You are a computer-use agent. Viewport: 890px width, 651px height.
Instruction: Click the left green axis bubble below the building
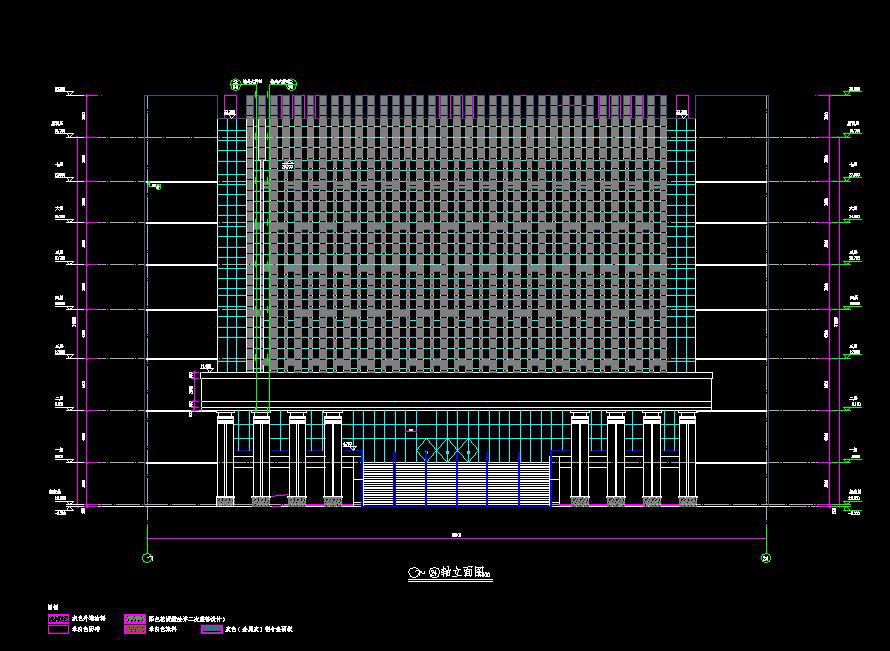(148, 558)
